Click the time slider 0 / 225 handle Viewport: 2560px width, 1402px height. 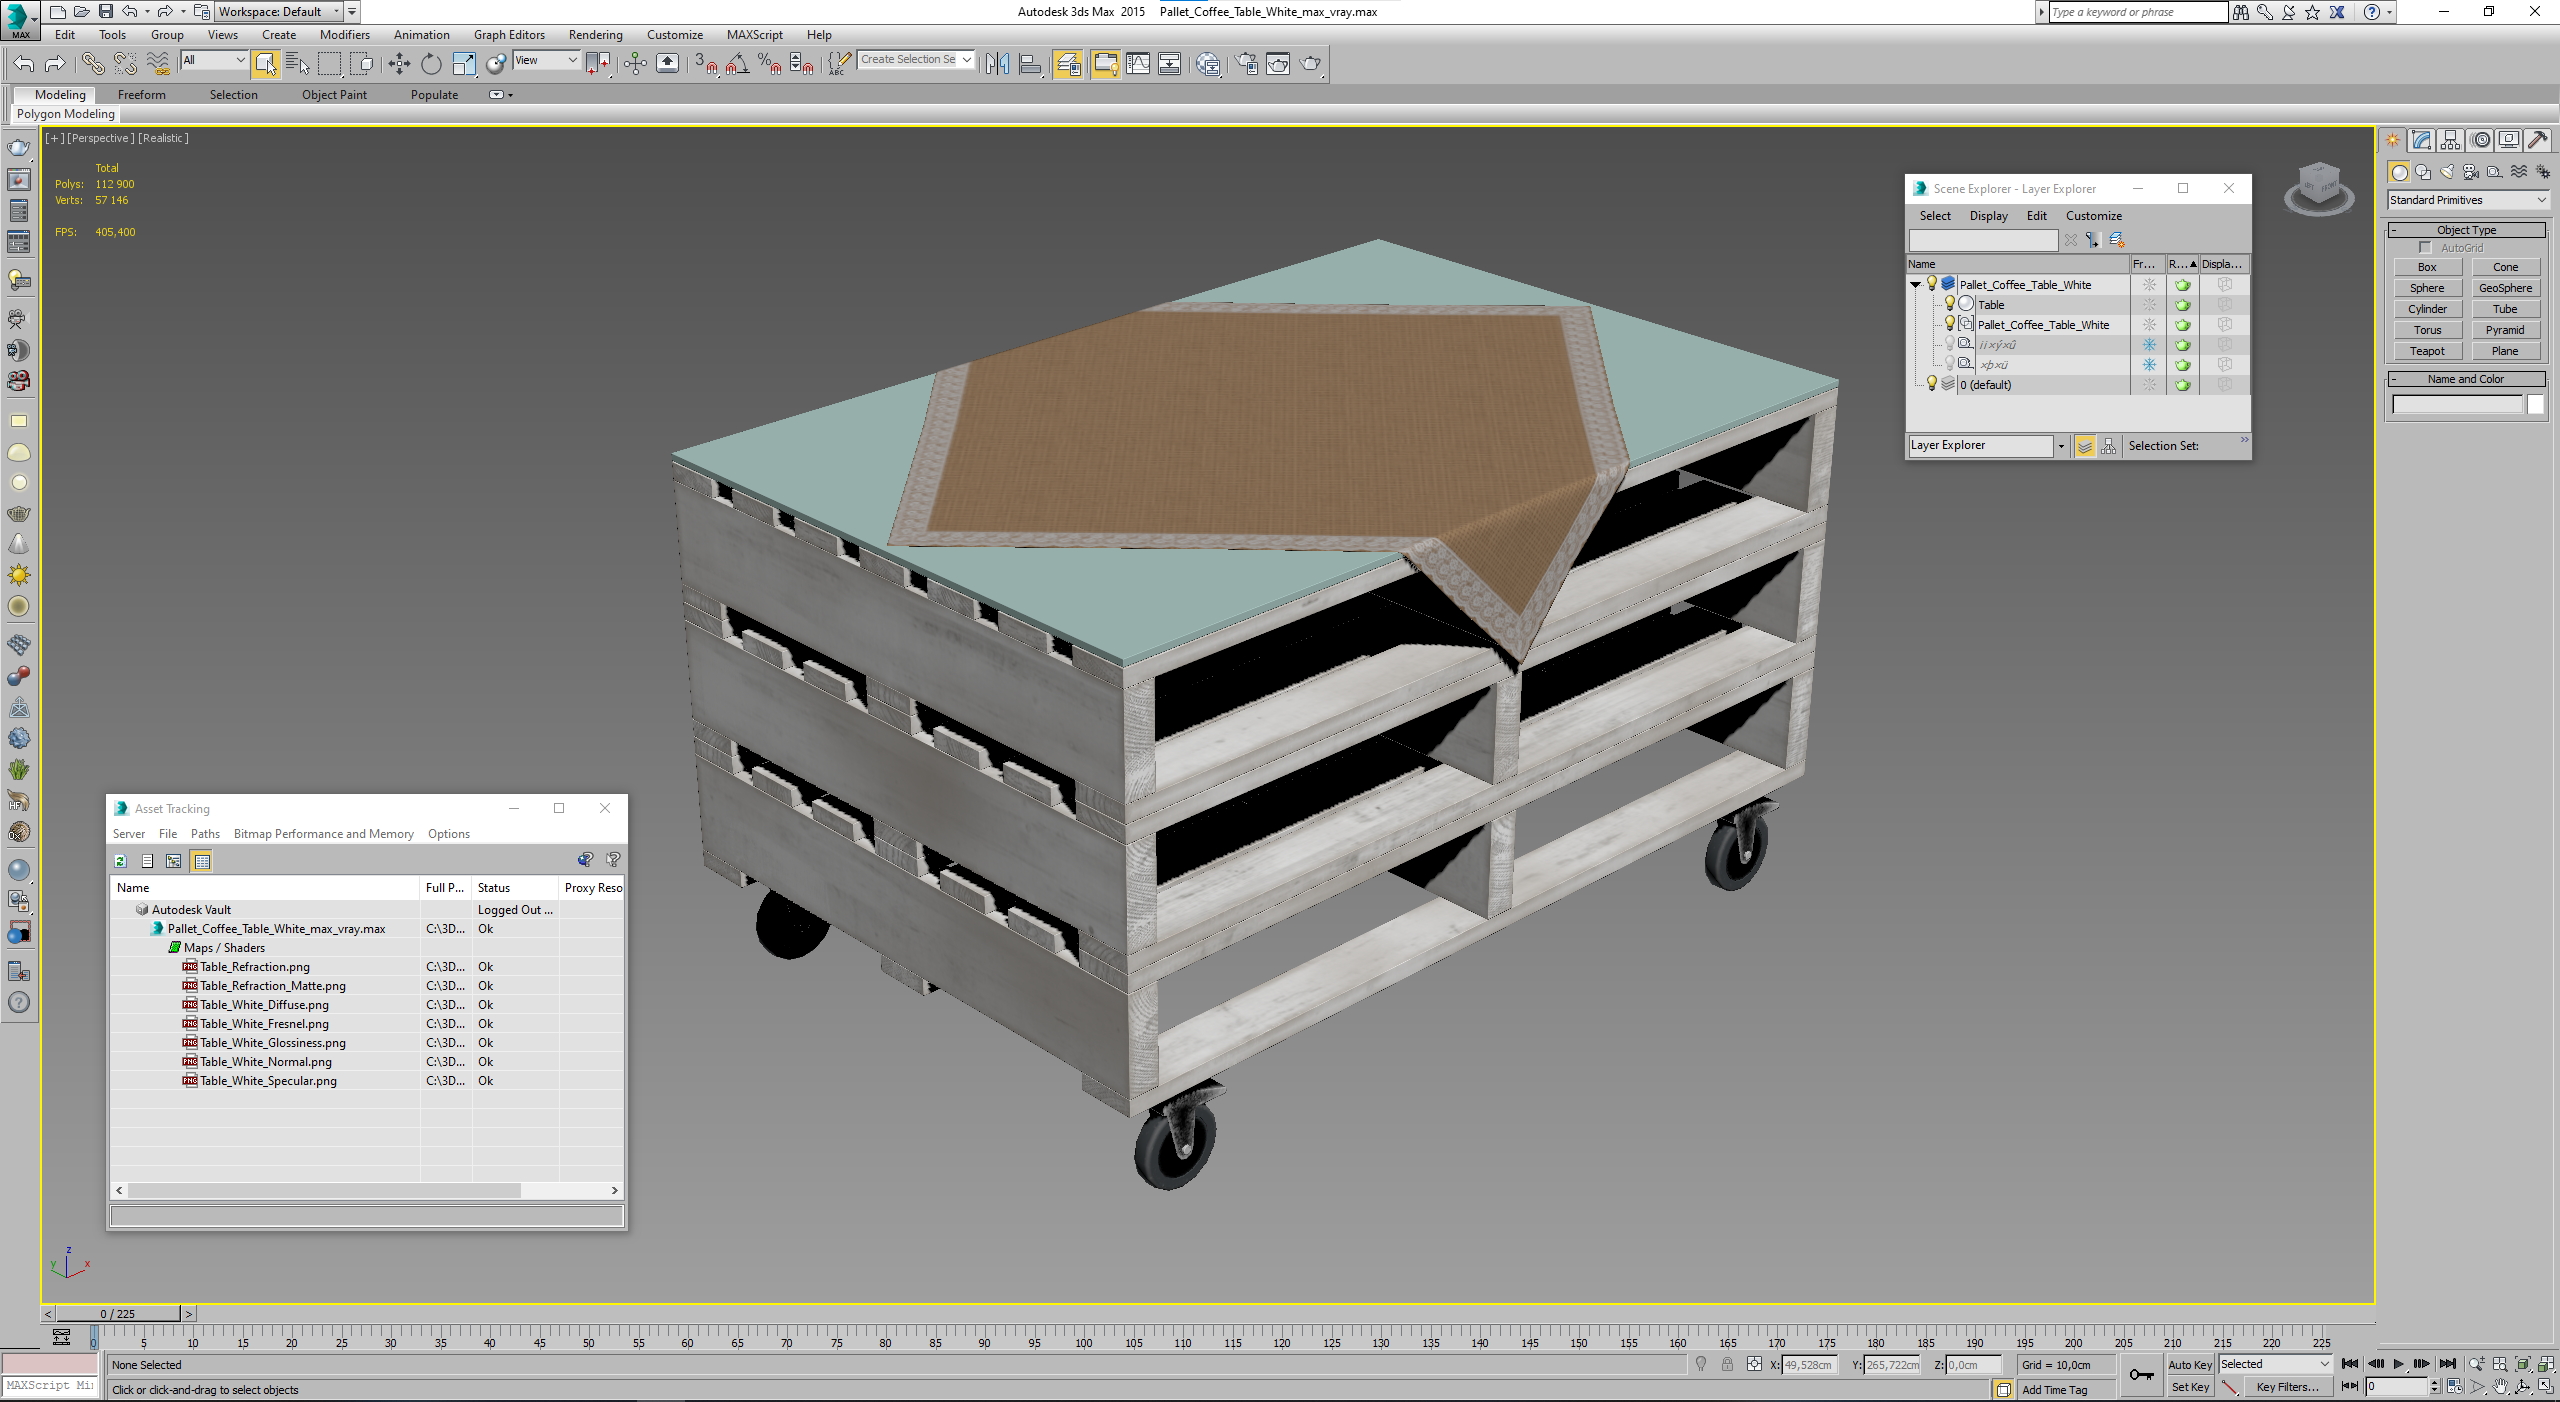[118, 1314]
